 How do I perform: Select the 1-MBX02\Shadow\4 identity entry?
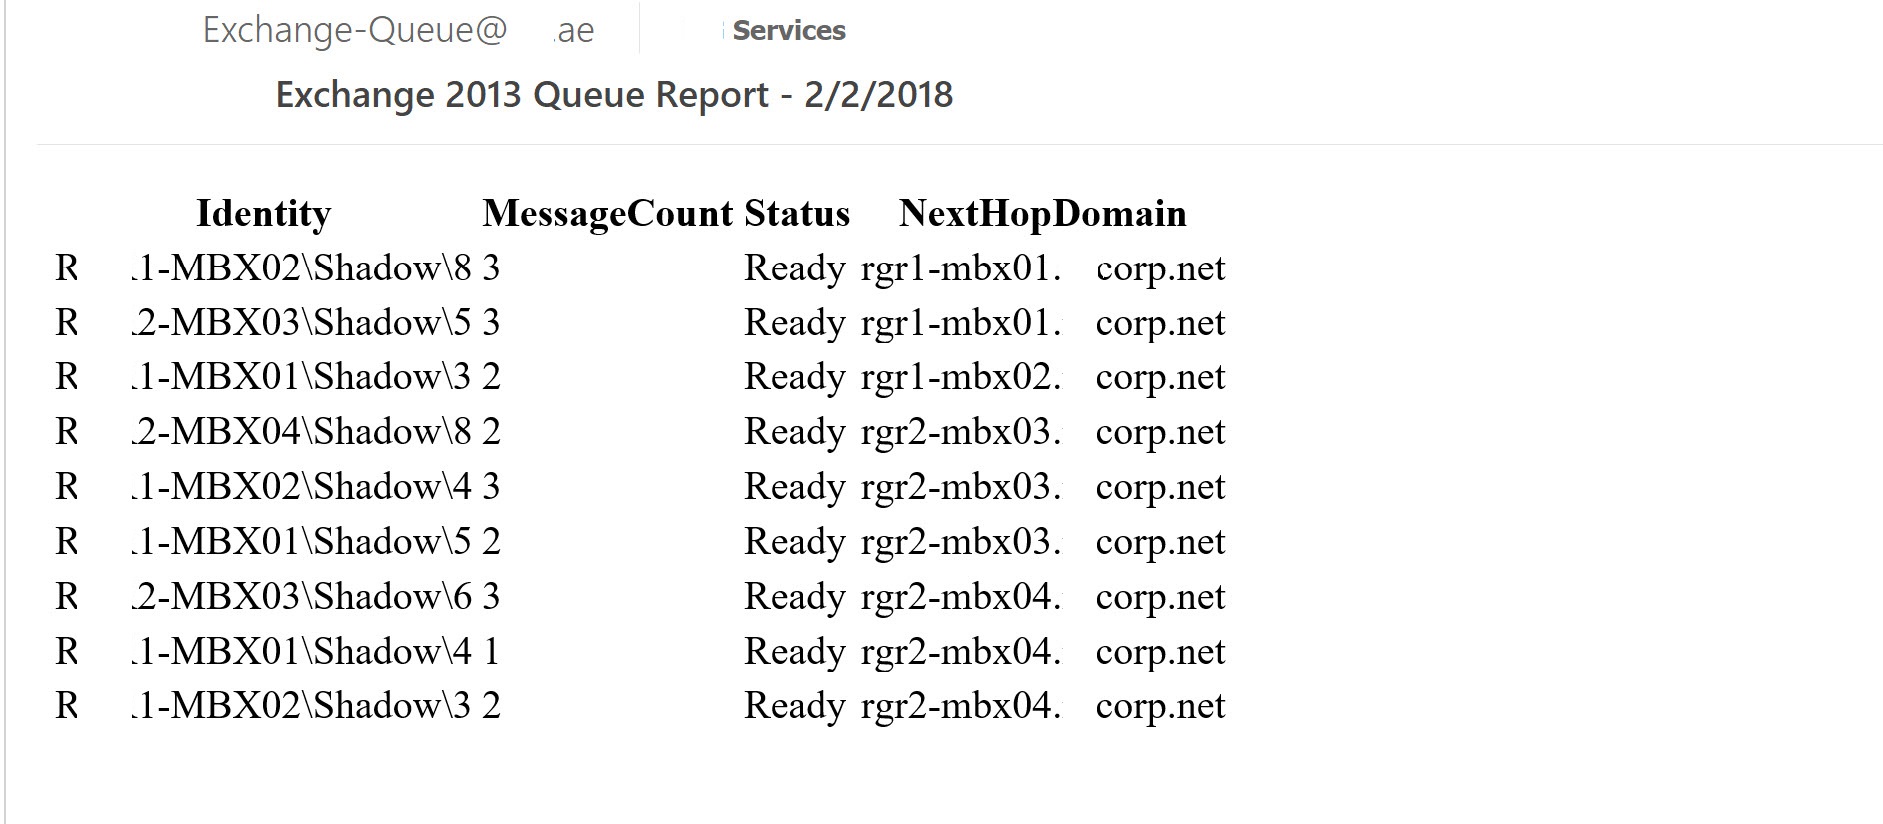click(x=301, y=486)
